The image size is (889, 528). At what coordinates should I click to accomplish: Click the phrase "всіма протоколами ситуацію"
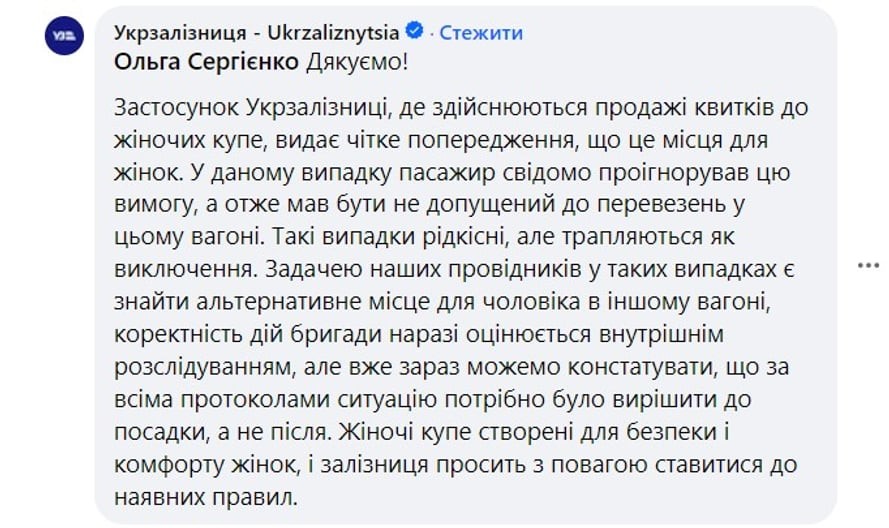coord(276,399)
